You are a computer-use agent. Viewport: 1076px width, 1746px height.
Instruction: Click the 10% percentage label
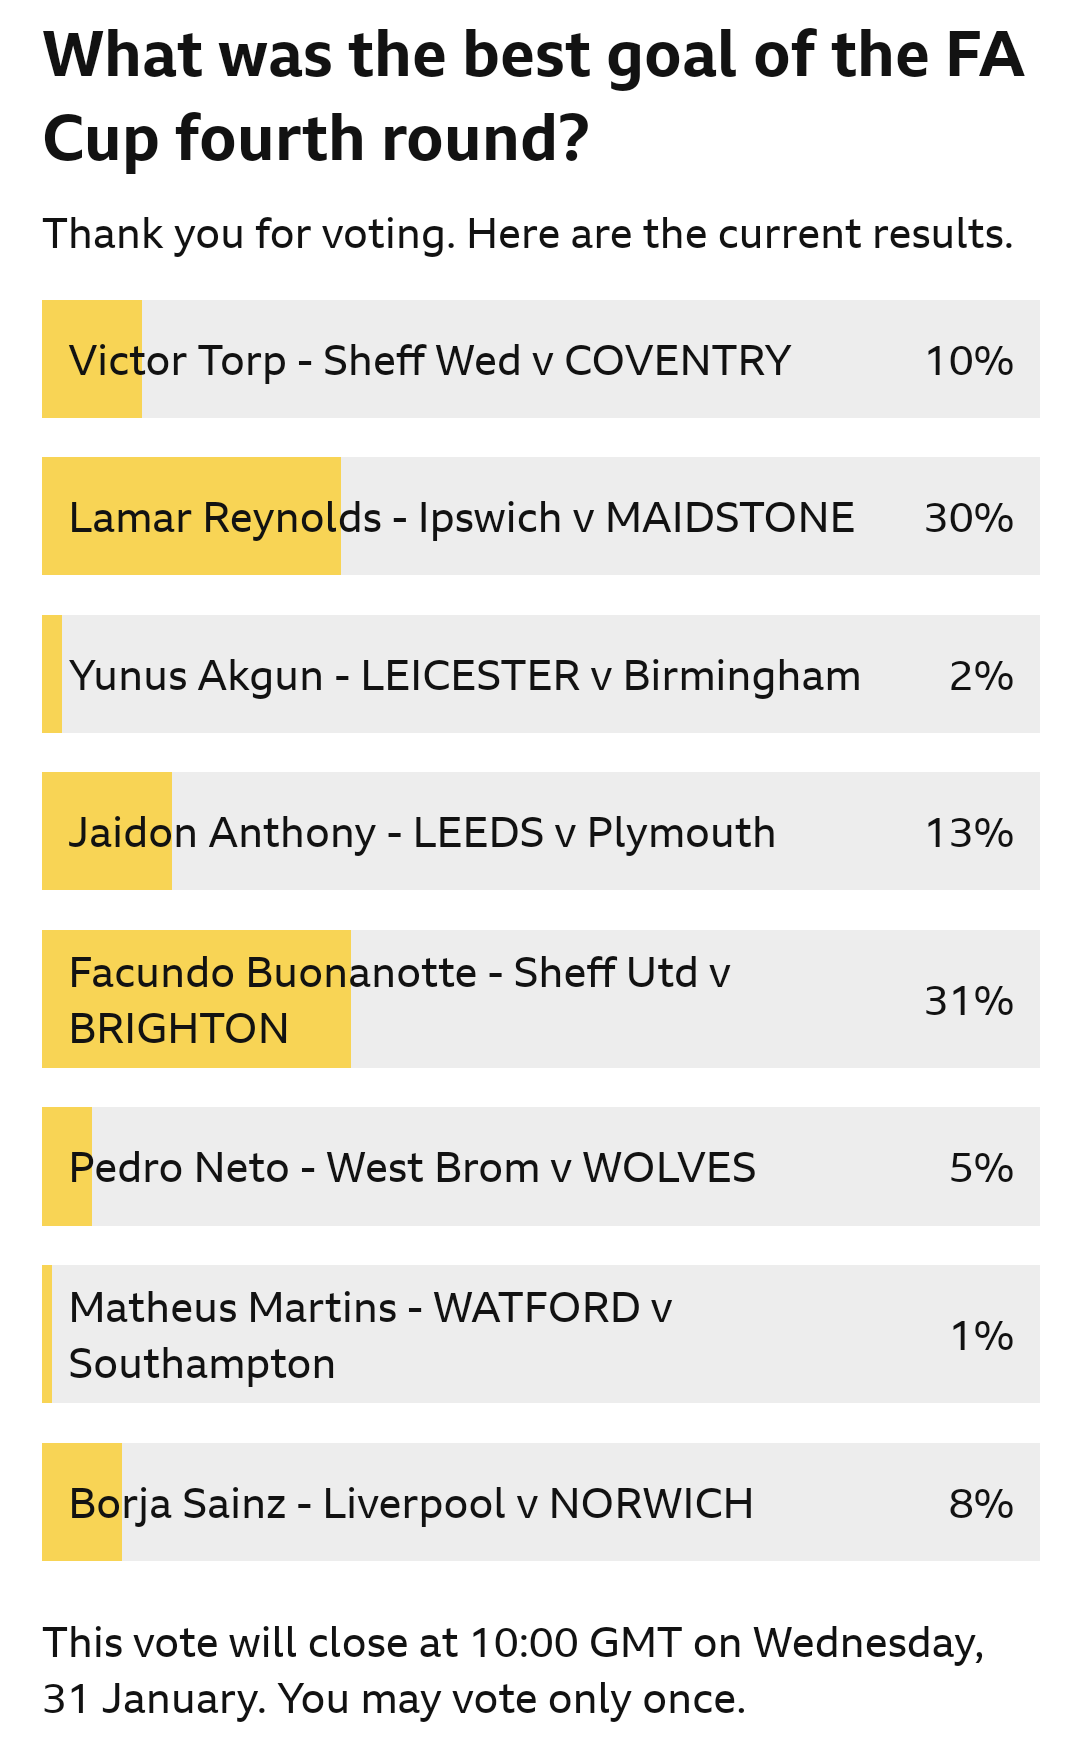pos(969,361)
